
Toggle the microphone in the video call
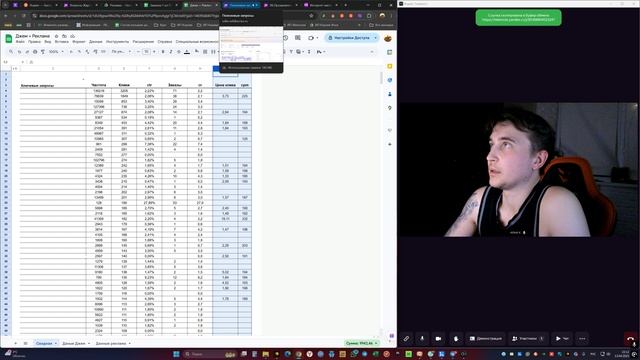point(422,338)
